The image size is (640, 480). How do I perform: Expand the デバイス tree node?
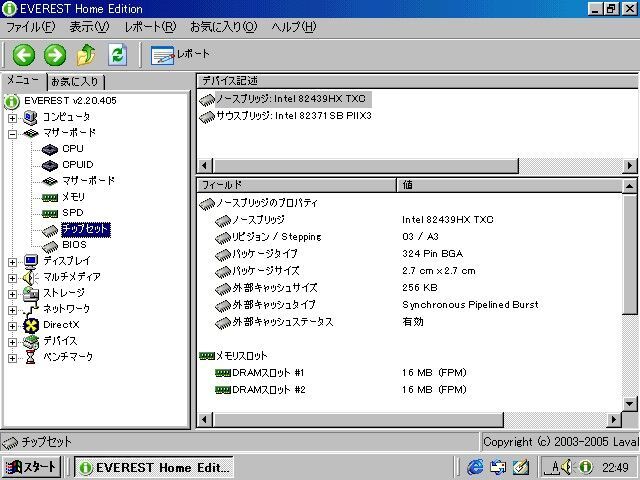12,342
